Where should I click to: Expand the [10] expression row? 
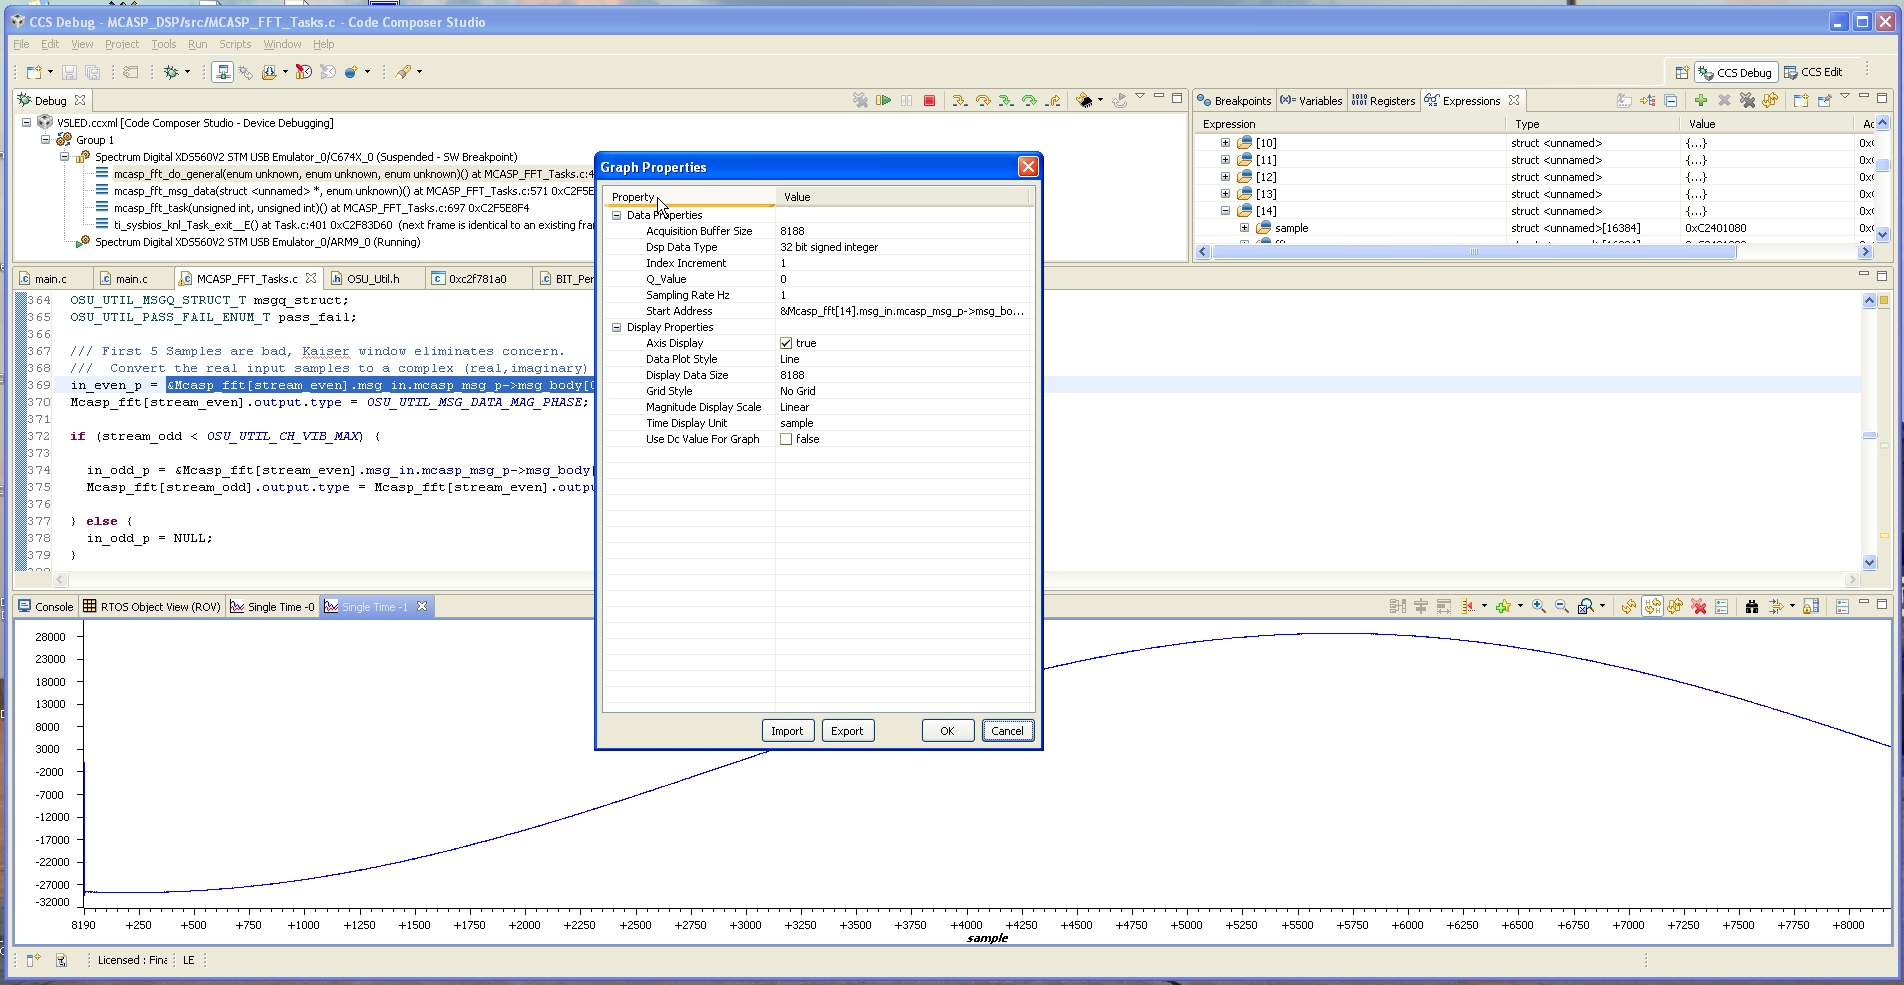coord(1225,143)
